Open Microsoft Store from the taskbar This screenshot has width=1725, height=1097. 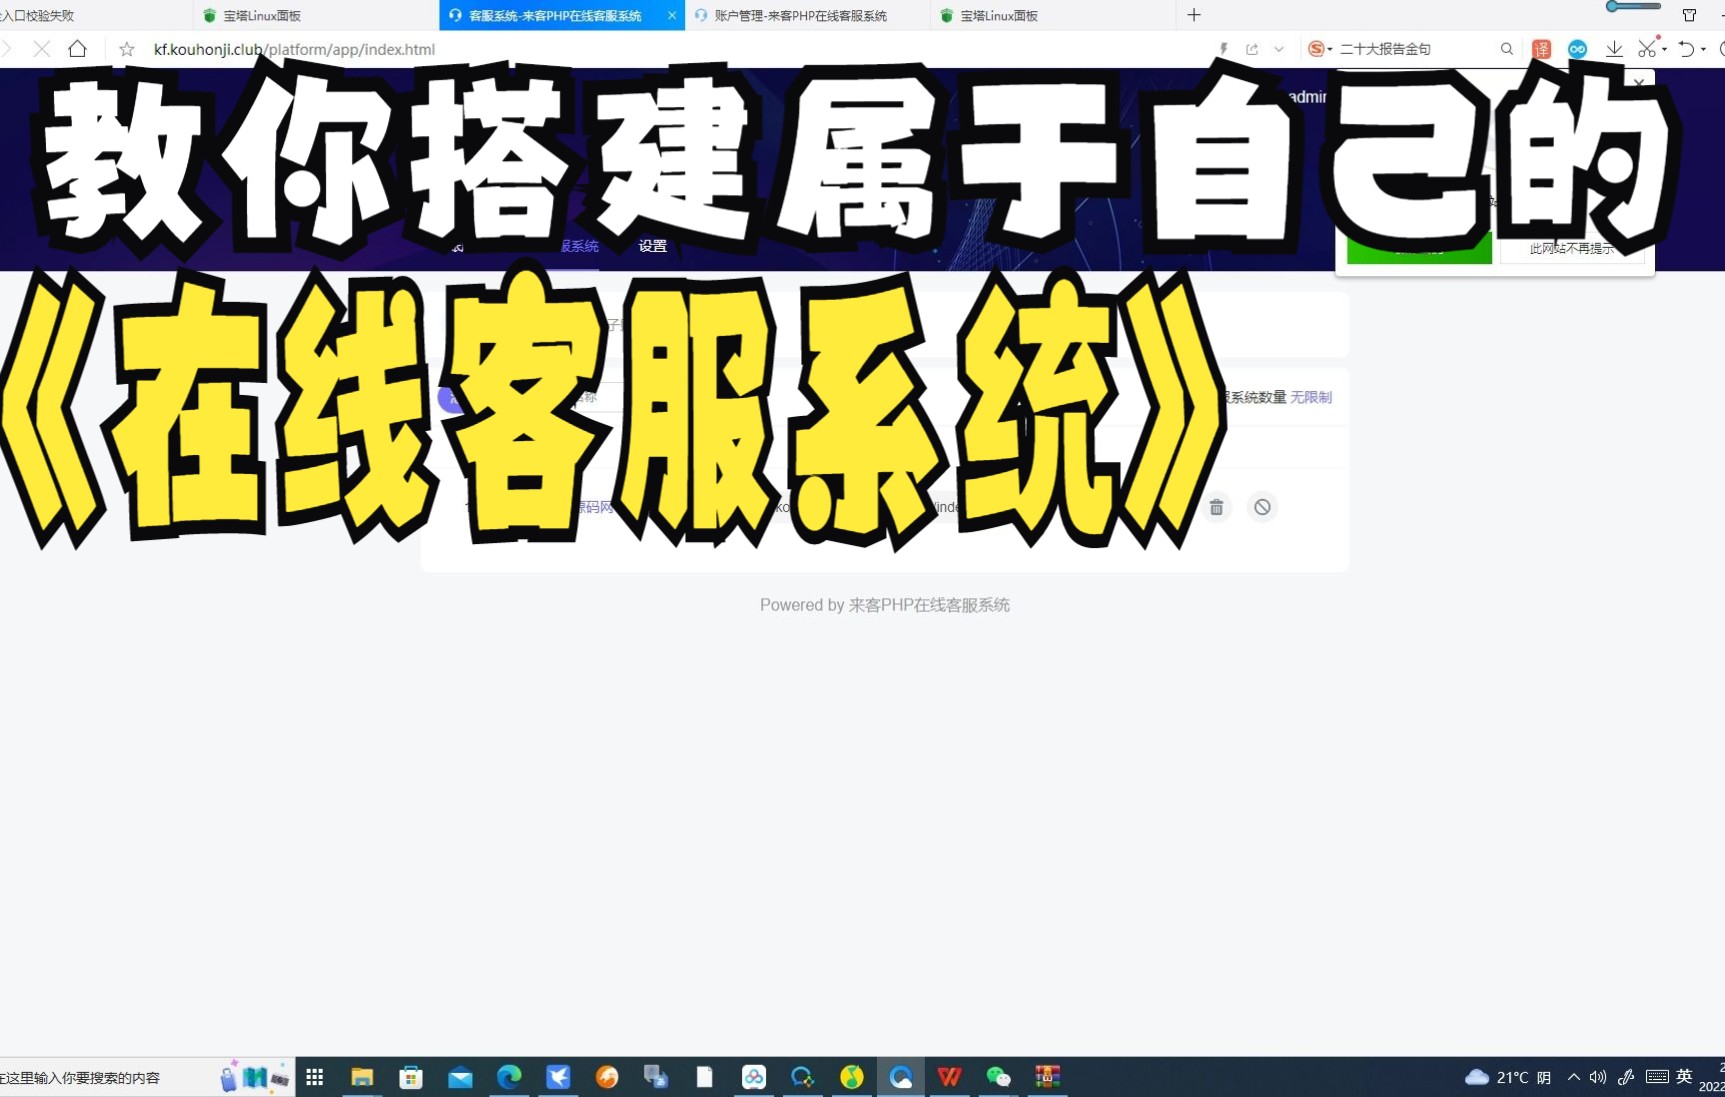(411, 1077)
